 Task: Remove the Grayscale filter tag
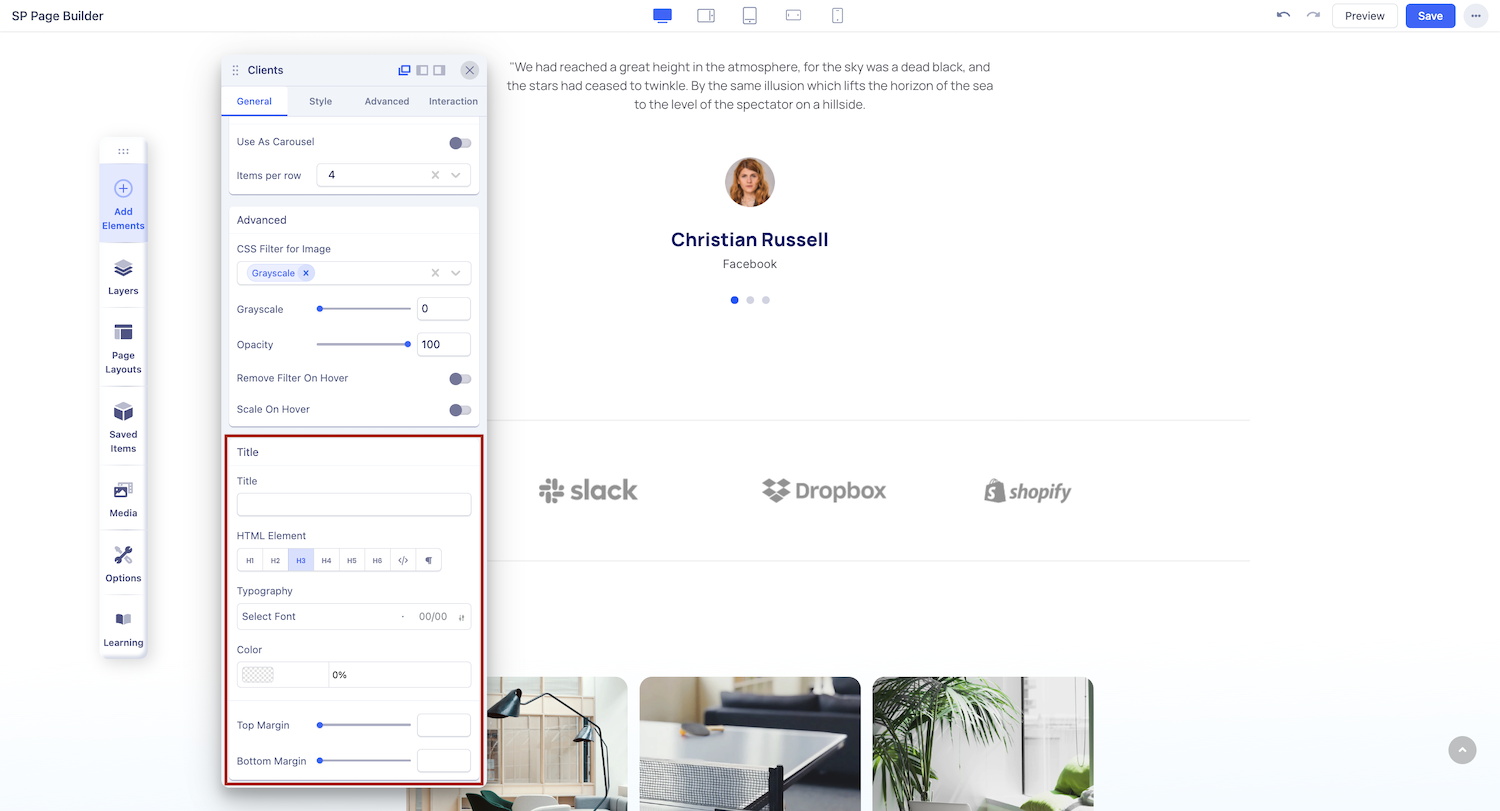[306, 273]
